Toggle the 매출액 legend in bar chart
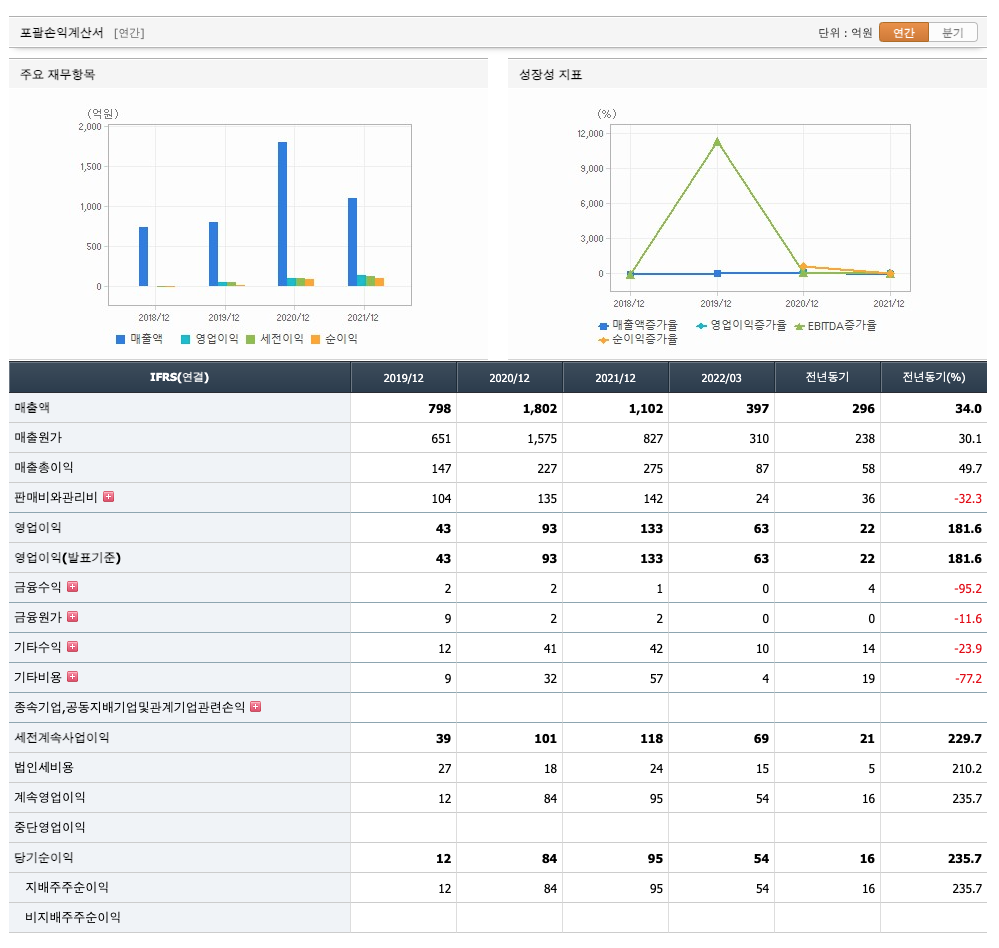Image resolution: width=999 pixels, height=948 pixels. click(140, 339)
